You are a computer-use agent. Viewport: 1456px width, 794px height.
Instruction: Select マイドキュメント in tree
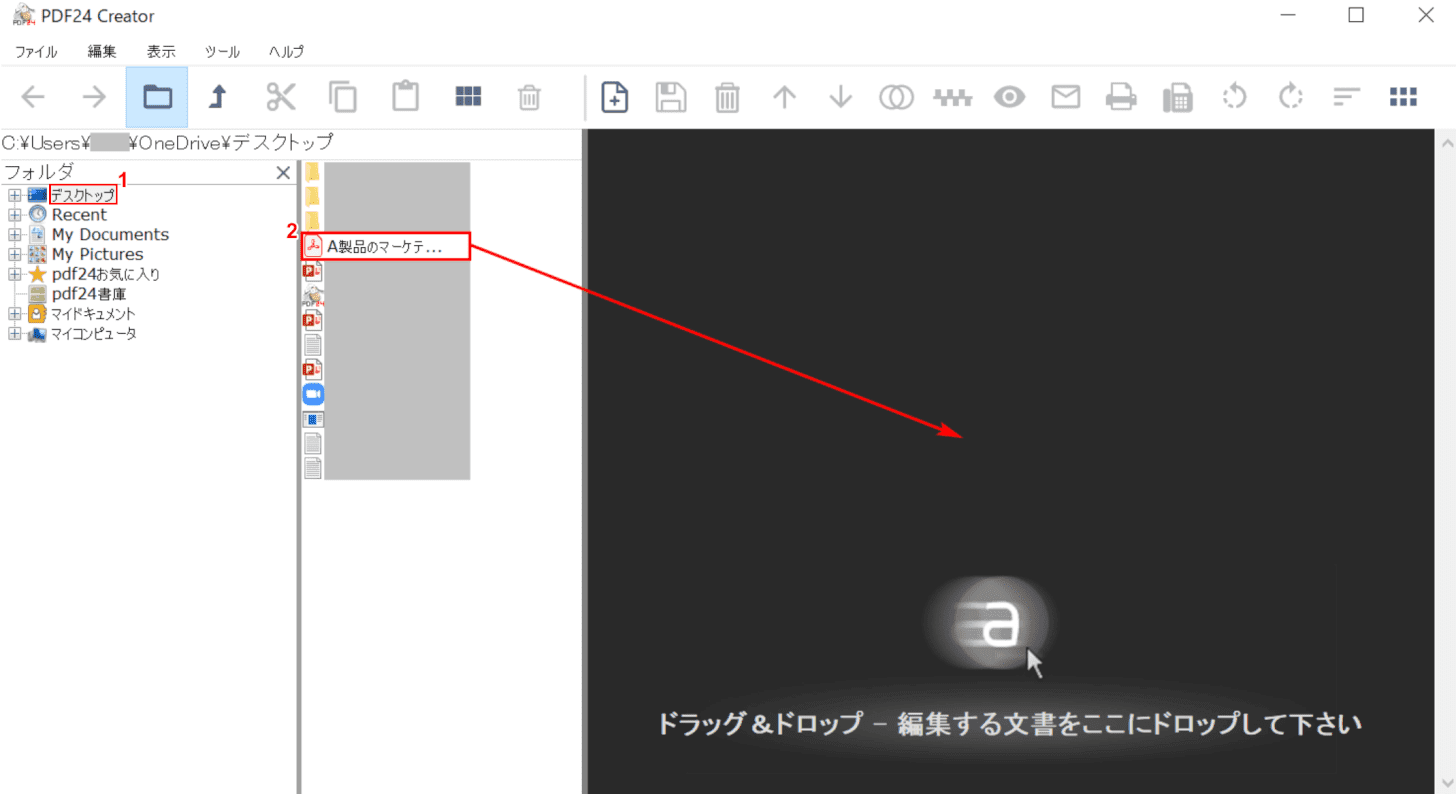[93, 314]
